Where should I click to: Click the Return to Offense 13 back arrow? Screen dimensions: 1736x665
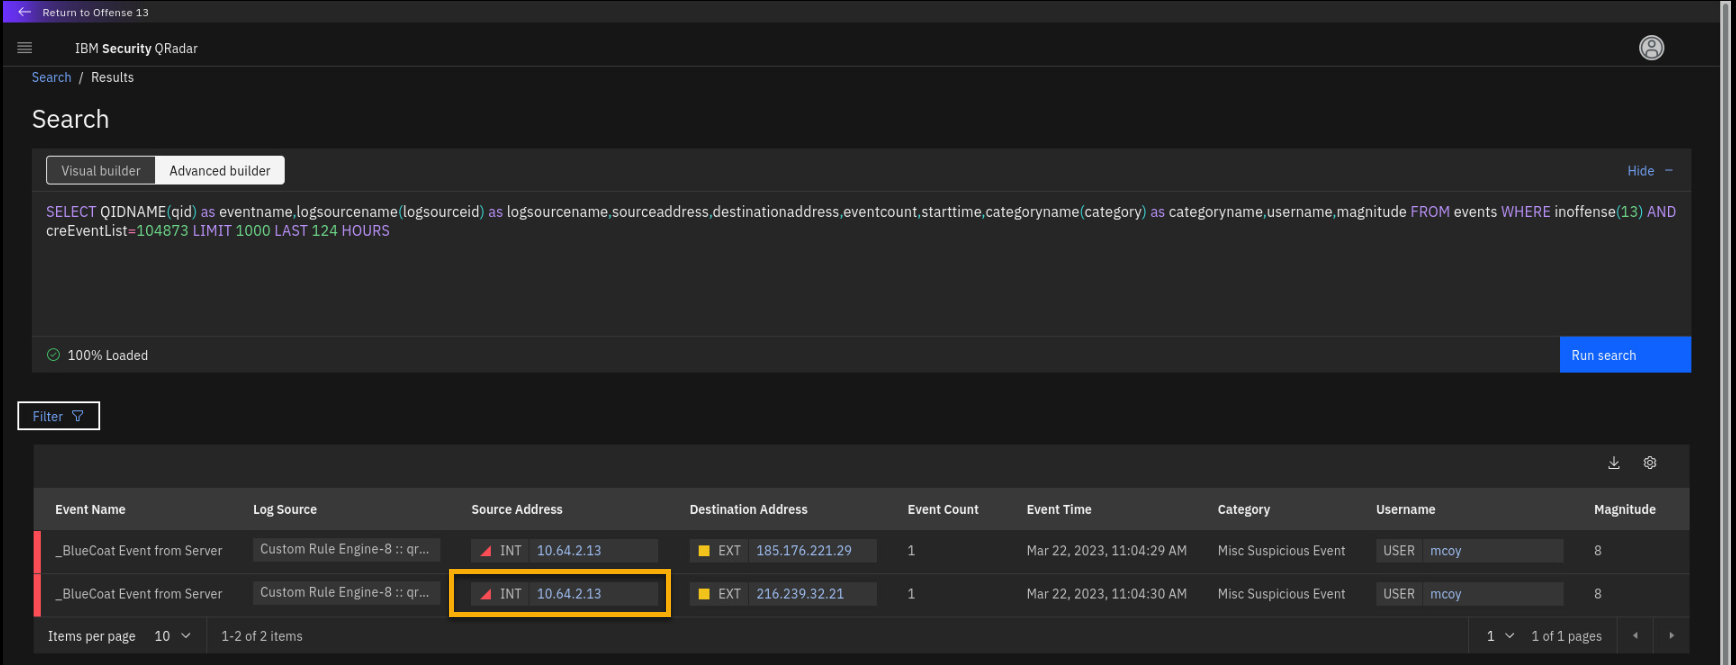tap(25, 12)
